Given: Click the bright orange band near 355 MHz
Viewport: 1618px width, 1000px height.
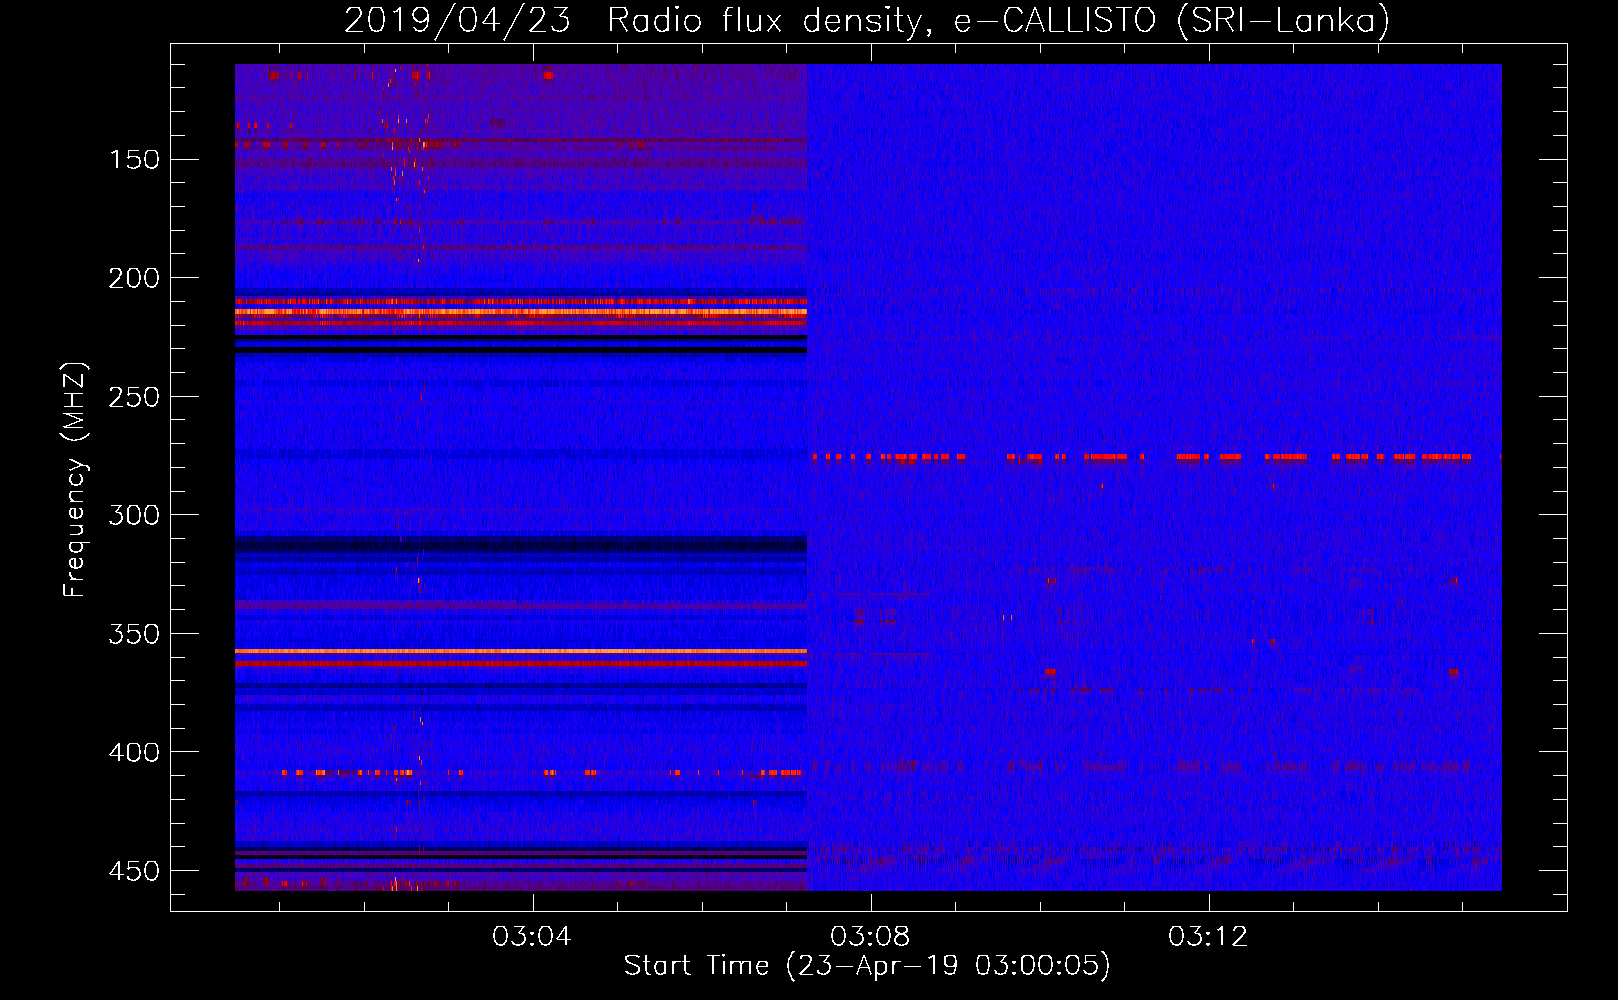Looking at the screenshot, I should coord(521,651).
